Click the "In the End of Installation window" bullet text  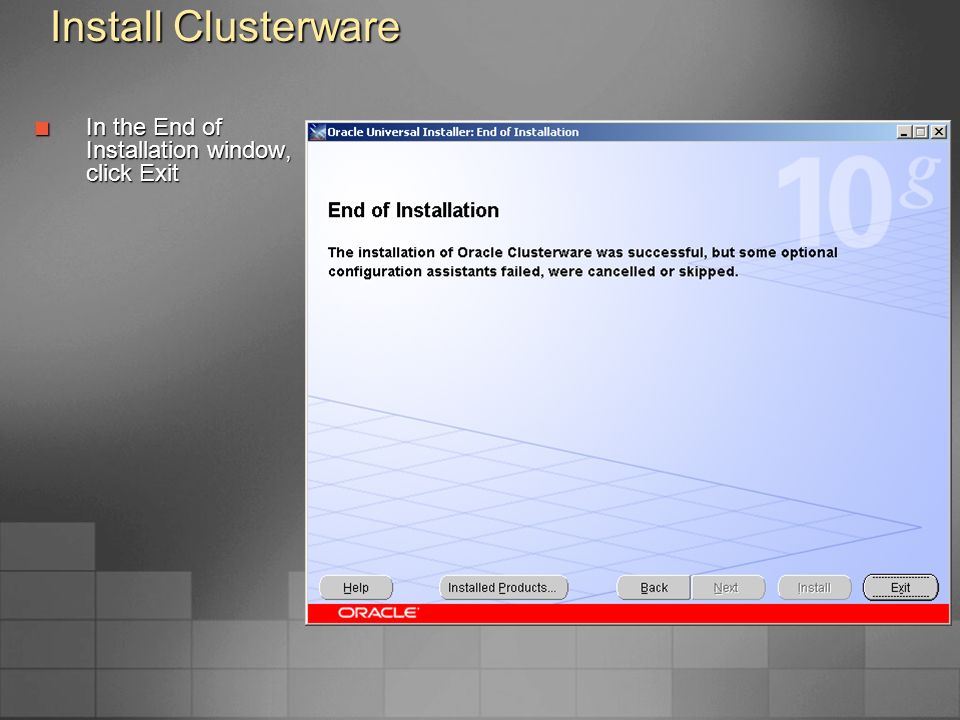(x=188, y=150)
